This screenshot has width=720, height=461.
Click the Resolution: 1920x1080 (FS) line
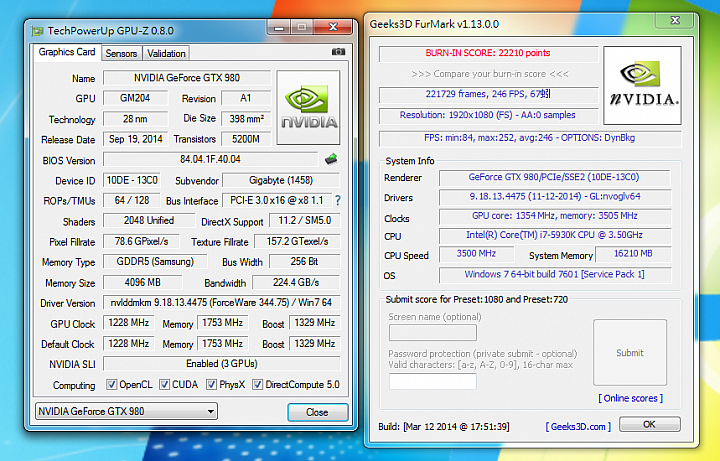[488, 115]
